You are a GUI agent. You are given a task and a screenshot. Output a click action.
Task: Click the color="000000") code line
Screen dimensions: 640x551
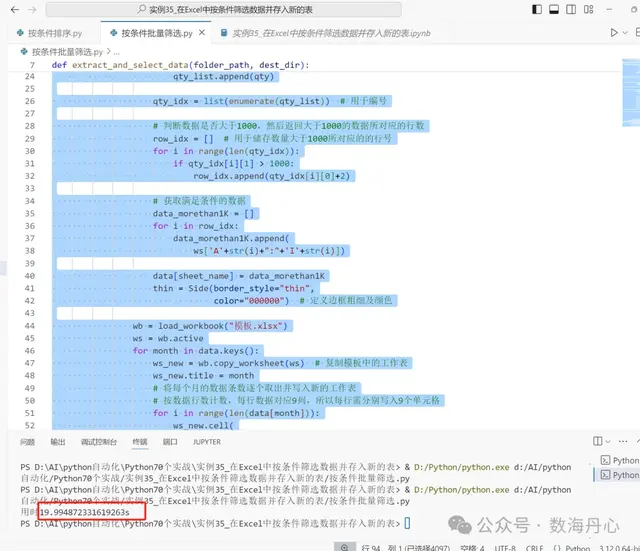point(251,301)
